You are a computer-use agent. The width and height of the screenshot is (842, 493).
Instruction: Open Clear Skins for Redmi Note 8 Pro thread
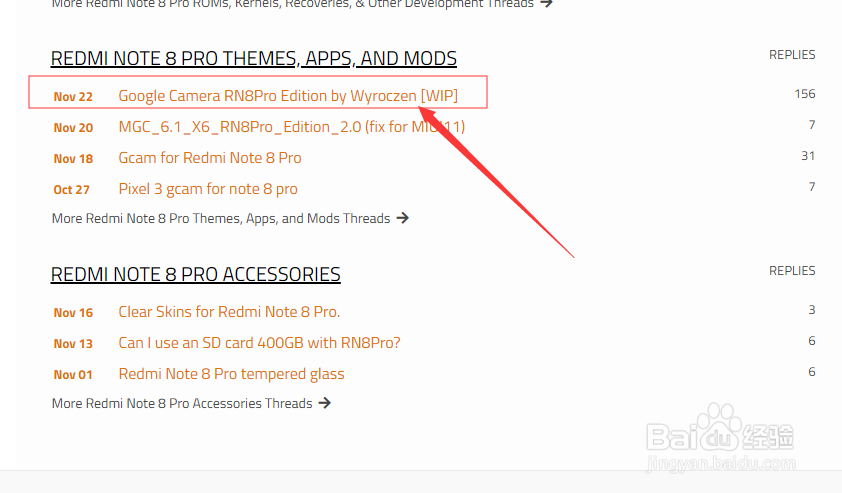(x=229, y=312)
